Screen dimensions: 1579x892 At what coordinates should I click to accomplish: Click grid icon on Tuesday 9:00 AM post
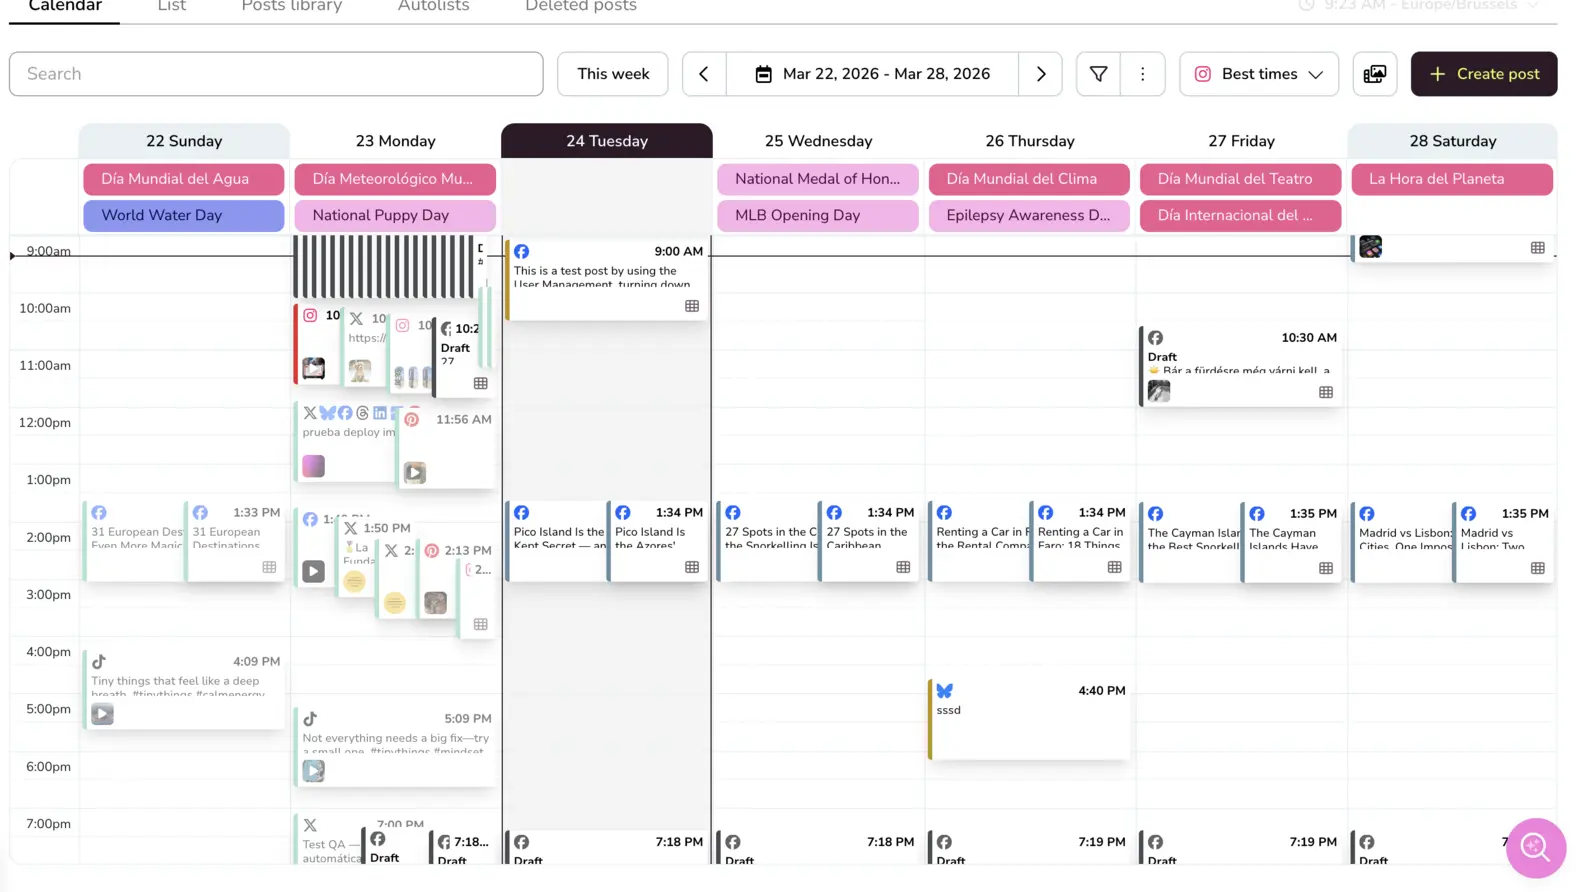point(692,306)
